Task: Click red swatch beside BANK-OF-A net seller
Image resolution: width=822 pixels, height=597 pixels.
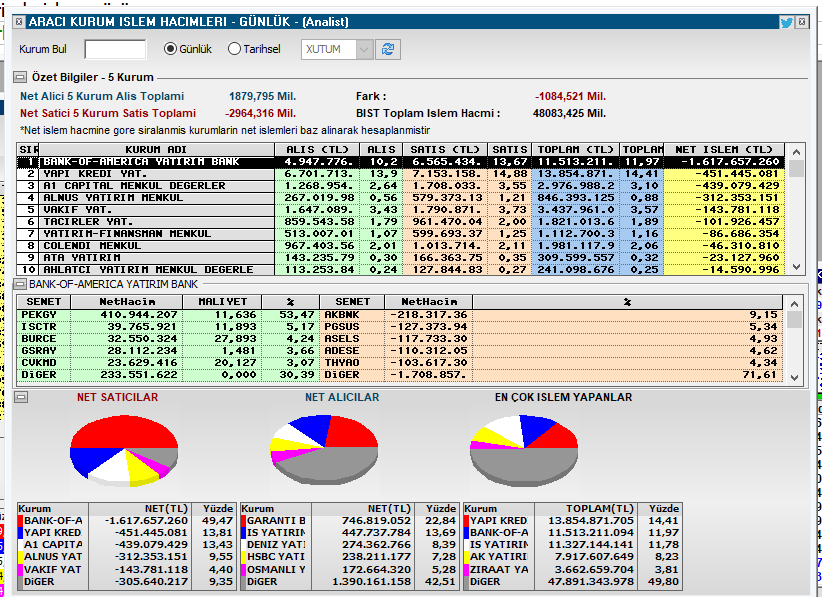Action: (x=20, y=520)
